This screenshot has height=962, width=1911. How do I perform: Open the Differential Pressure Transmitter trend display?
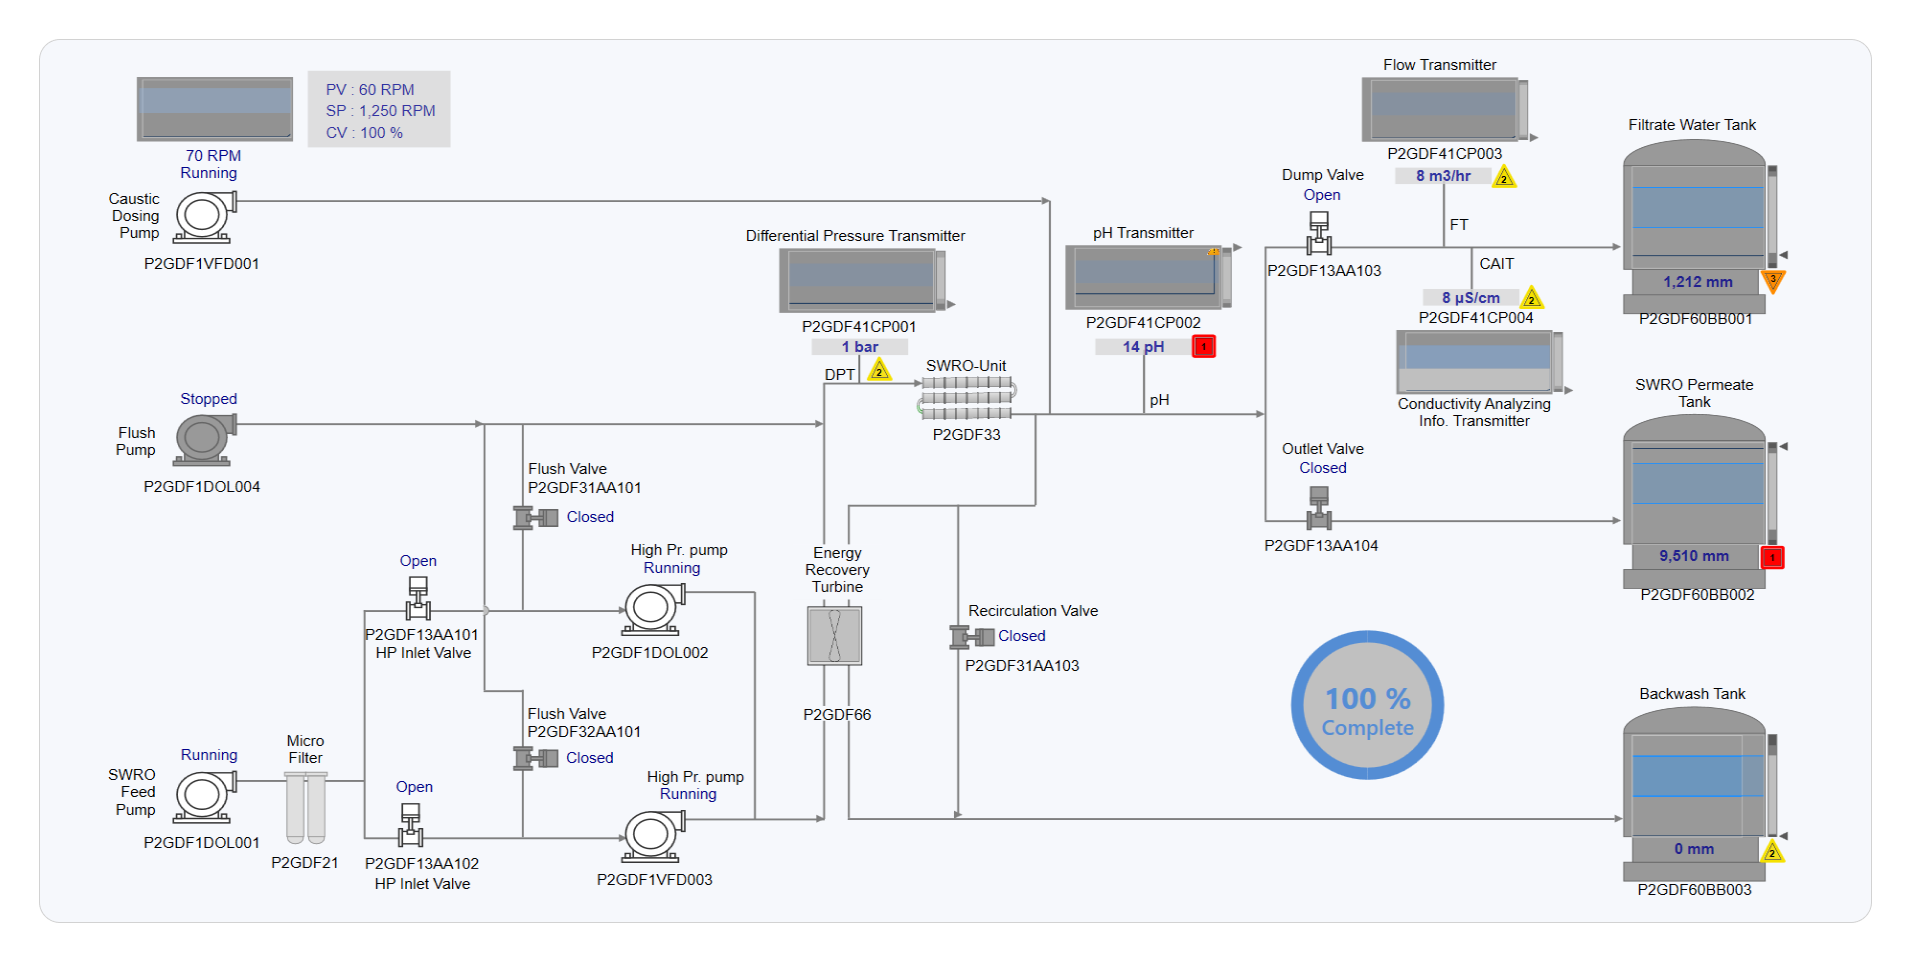(x=860, y=280)
